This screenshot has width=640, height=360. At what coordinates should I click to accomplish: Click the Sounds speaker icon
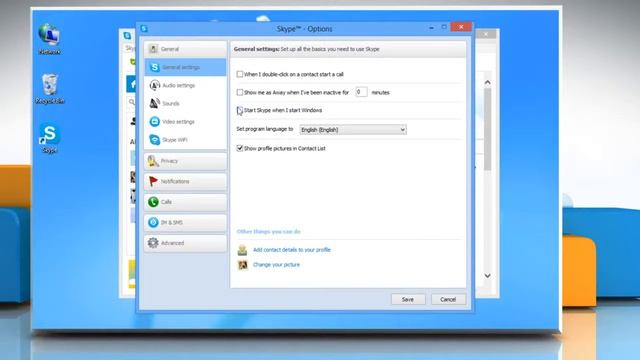point(154,103)
